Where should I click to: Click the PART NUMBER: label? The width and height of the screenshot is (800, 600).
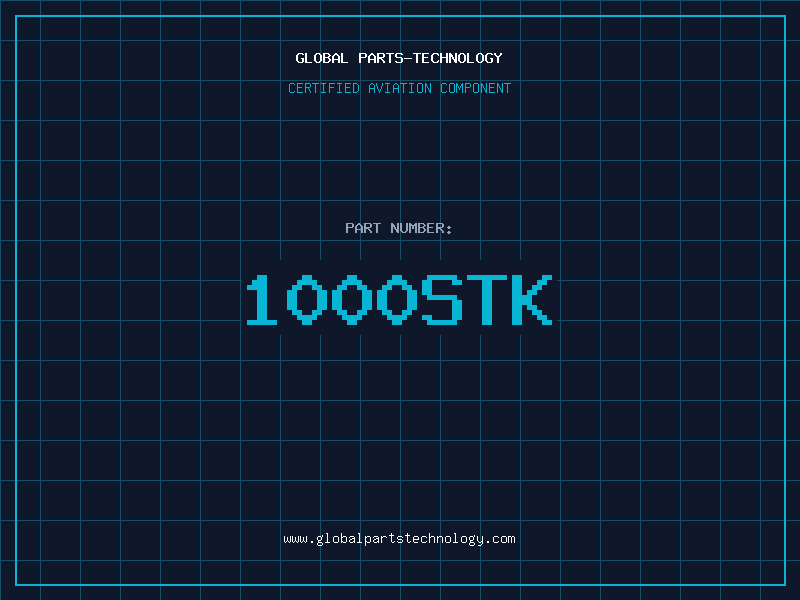coord(399,228)
